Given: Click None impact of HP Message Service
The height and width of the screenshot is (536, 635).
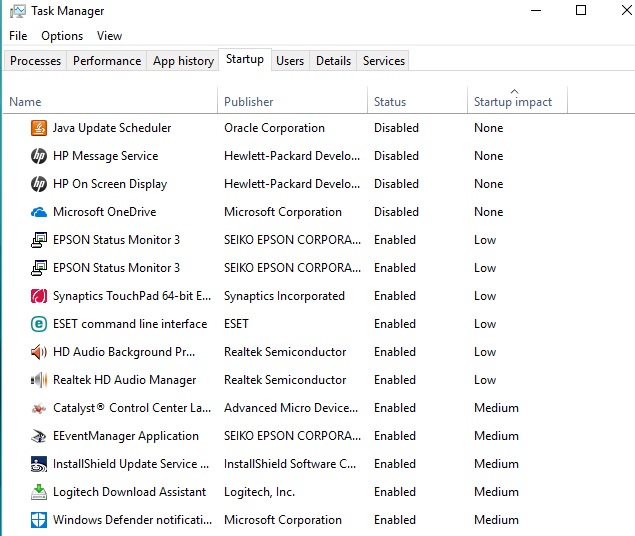Looking at the screenshot, I should 488,156.
